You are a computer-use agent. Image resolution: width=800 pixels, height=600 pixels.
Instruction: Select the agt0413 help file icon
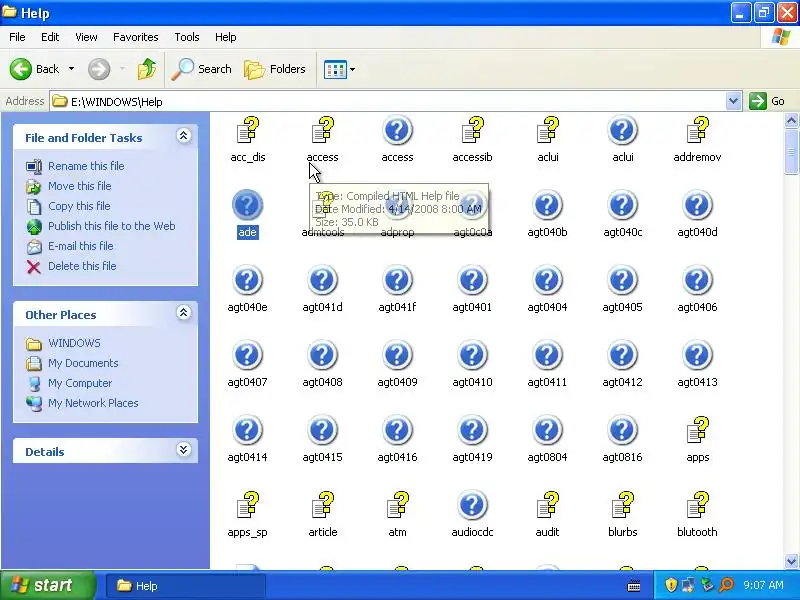(x=697, y=355)
